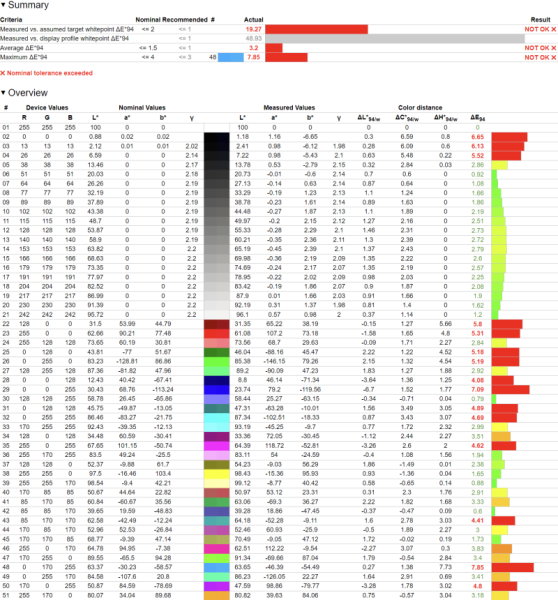
Task: Click the cyan swatch in row 32
Action: 217,417
